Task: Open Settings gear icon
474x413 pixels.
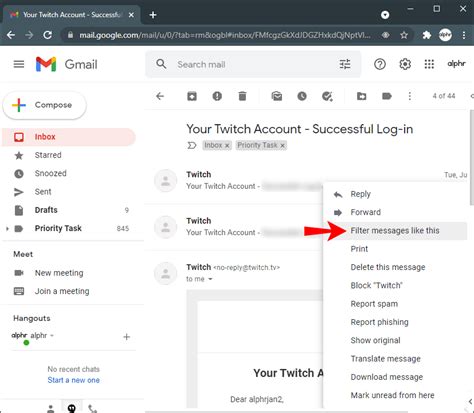Action: click(x=405, y=64)
